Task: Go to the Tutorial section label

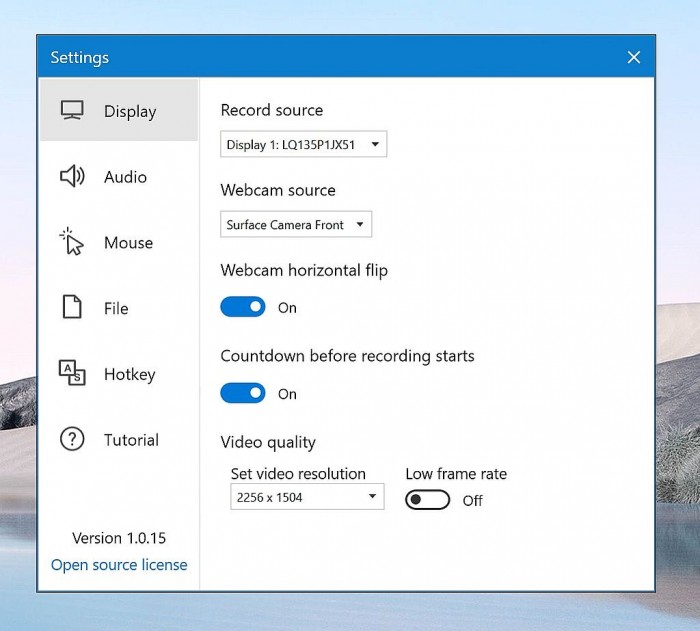Action: click(x=131, y=440)
